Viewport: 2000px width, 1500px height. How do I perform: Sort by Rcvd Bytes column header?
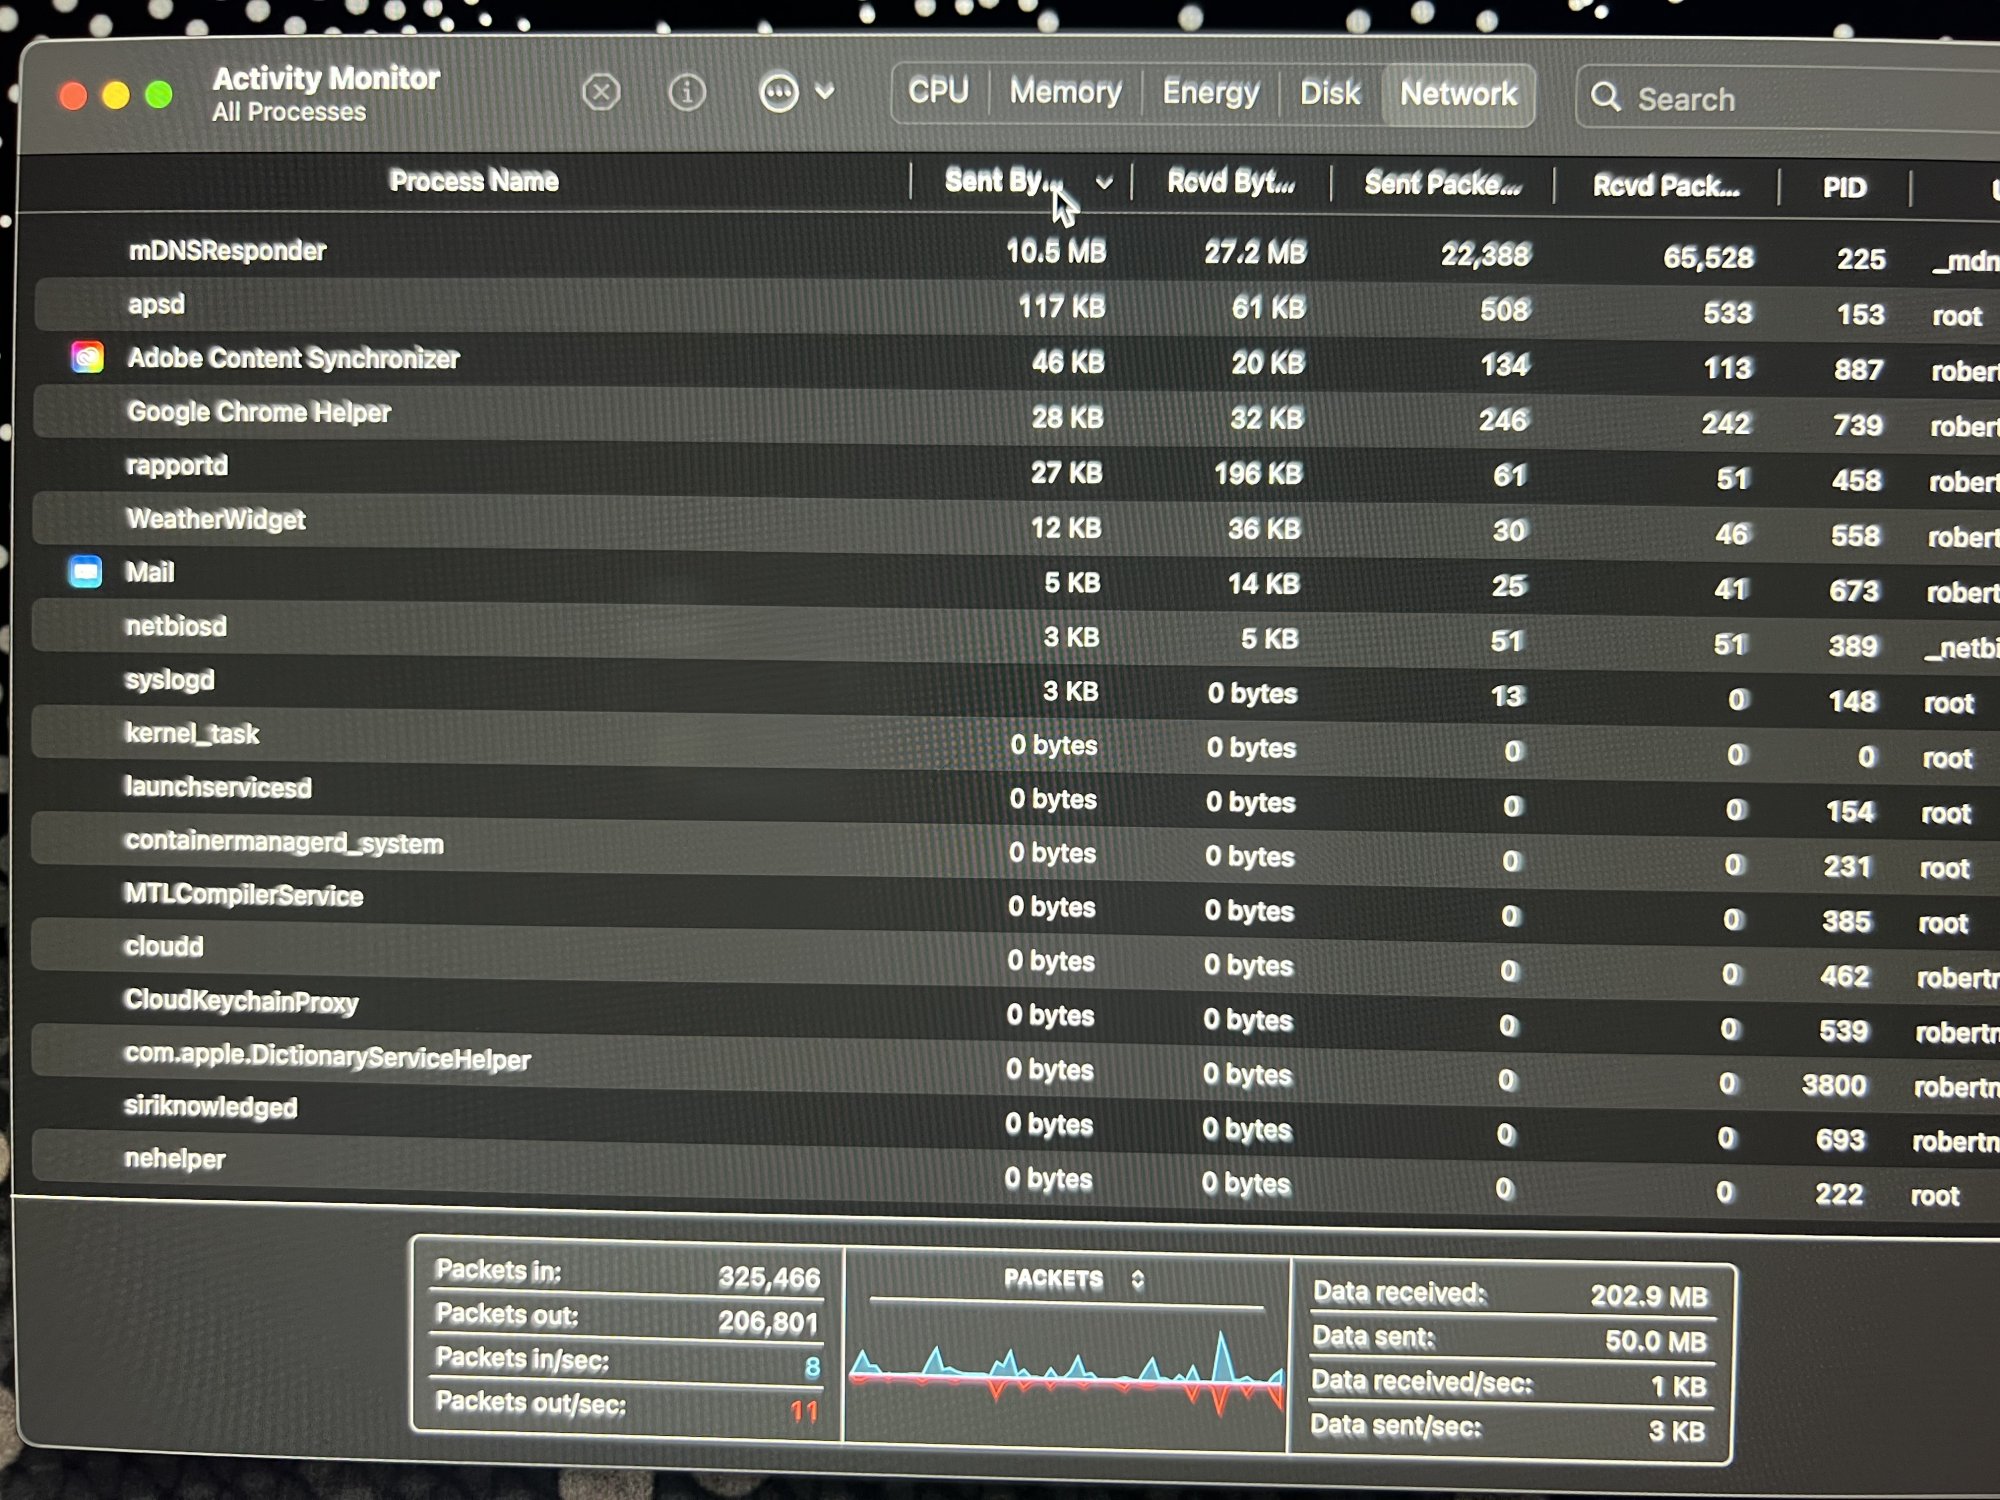(x=1231, y=183)
